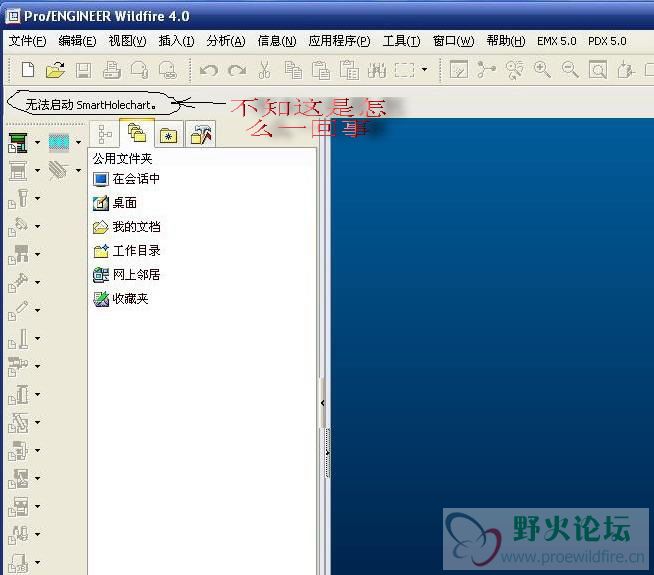This screenshot has height=575, width=654.
Task: Switch to the Model Tree navigator tab
Action: [105, 134]
